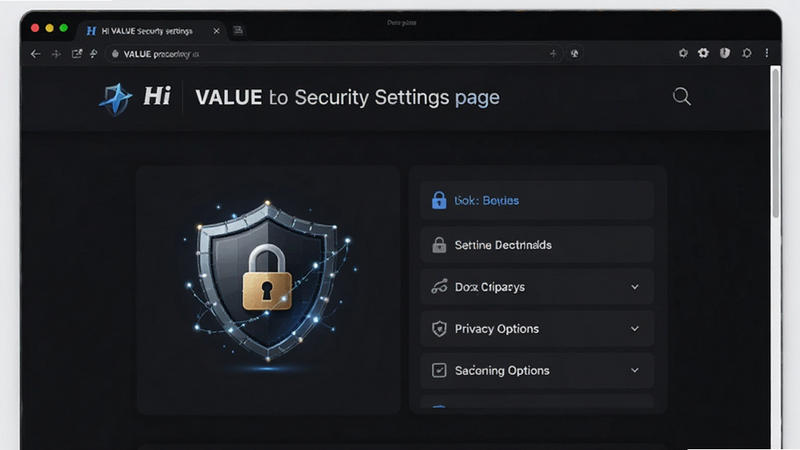Screen dimensions: 800x450
Task: Open the Settine Dectrinalds item
Action: [537, 245]
